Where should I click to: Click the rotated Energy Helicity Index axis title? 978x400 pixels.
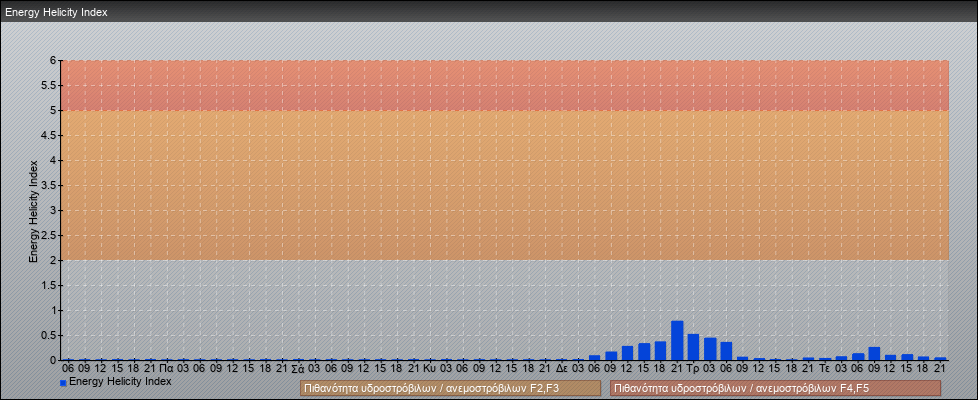point(33,210)
